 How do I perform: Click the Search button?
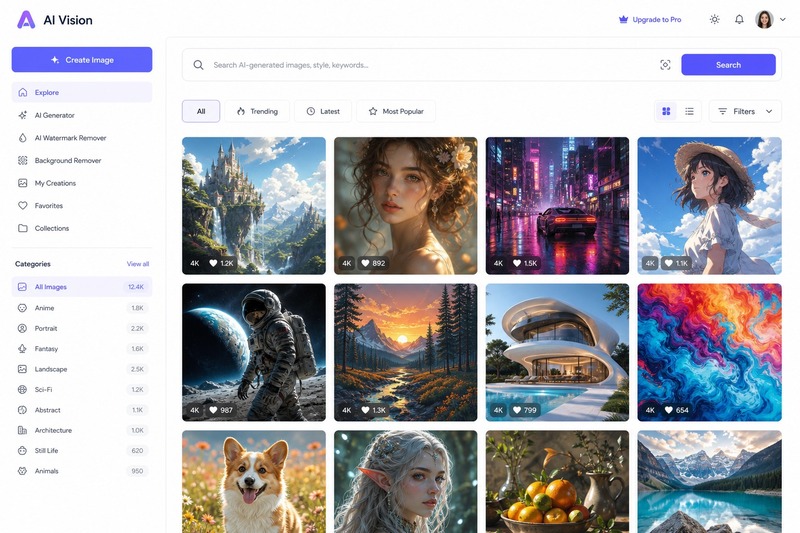[x=728, y=65]
